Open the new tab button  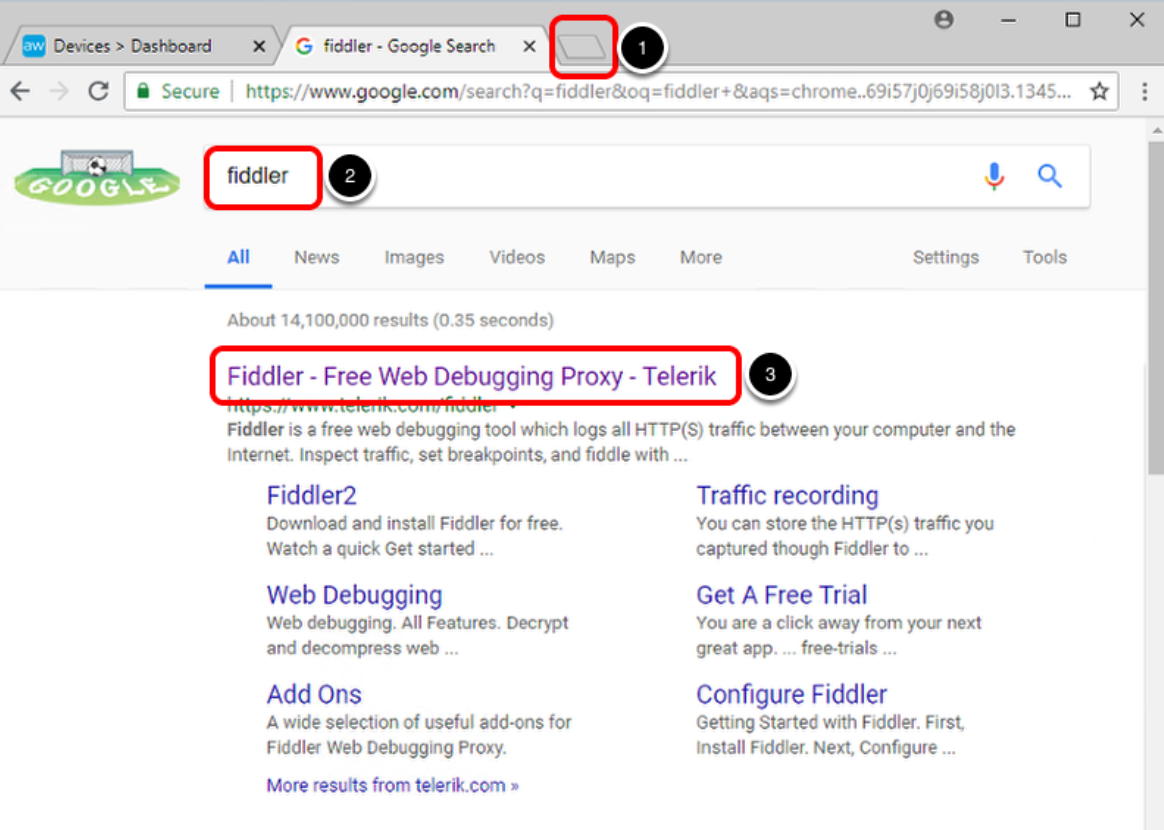pyautogui.click(x=583, y=46)
